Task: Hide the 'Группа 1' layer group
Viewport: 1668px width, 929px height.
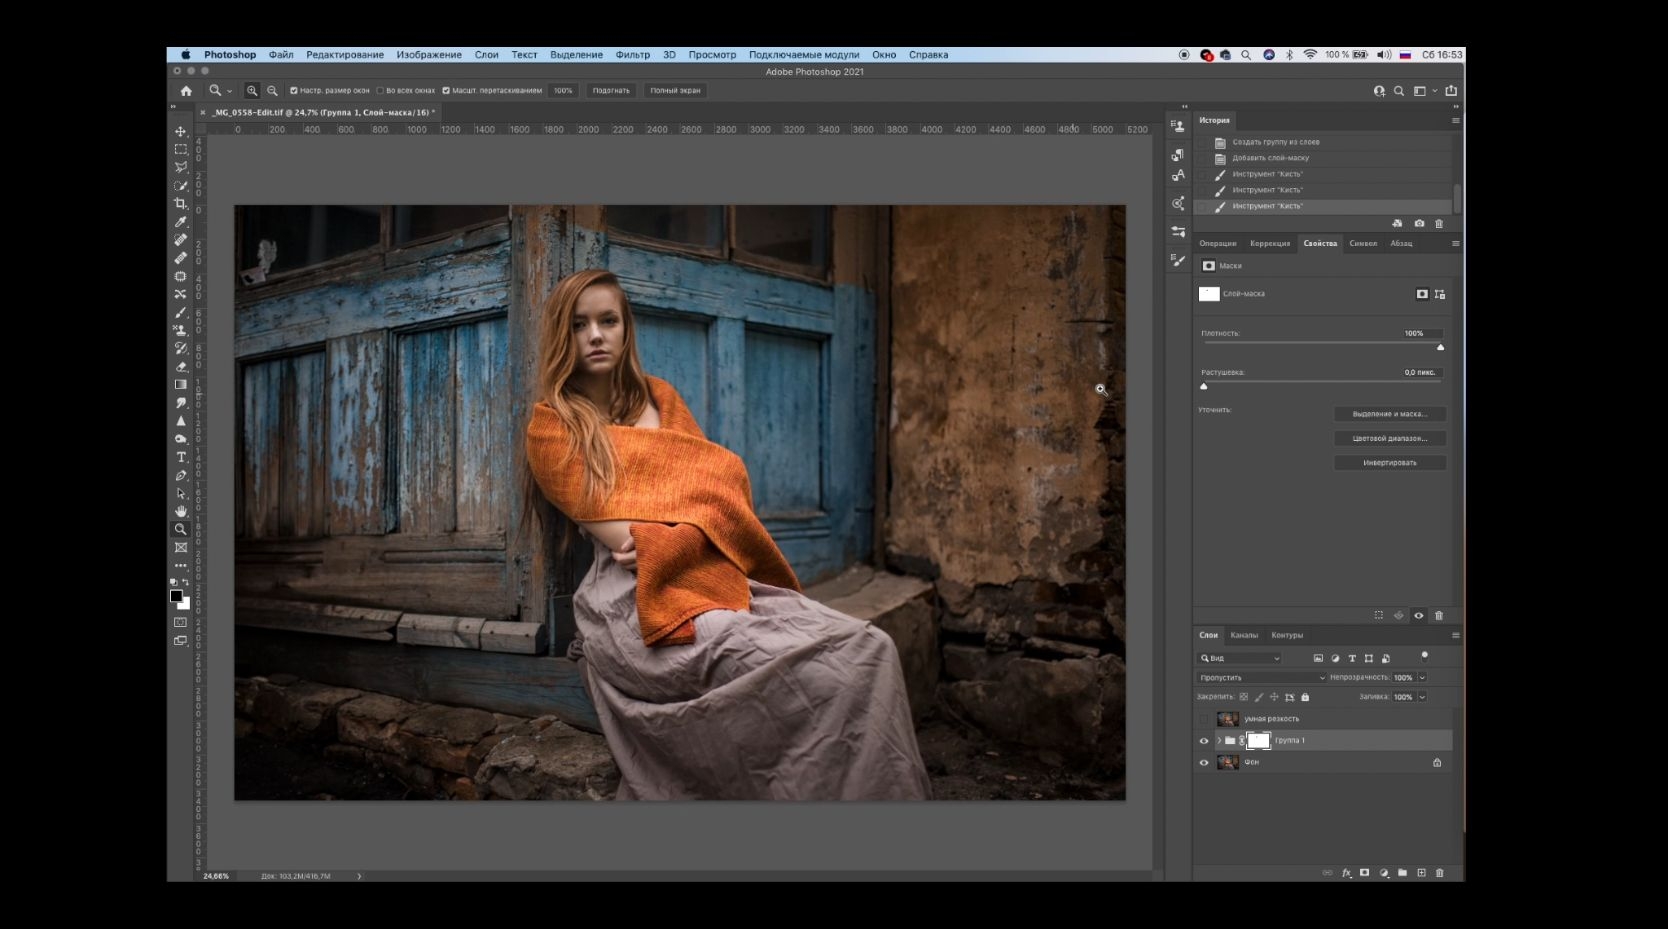Action: 1204,741
